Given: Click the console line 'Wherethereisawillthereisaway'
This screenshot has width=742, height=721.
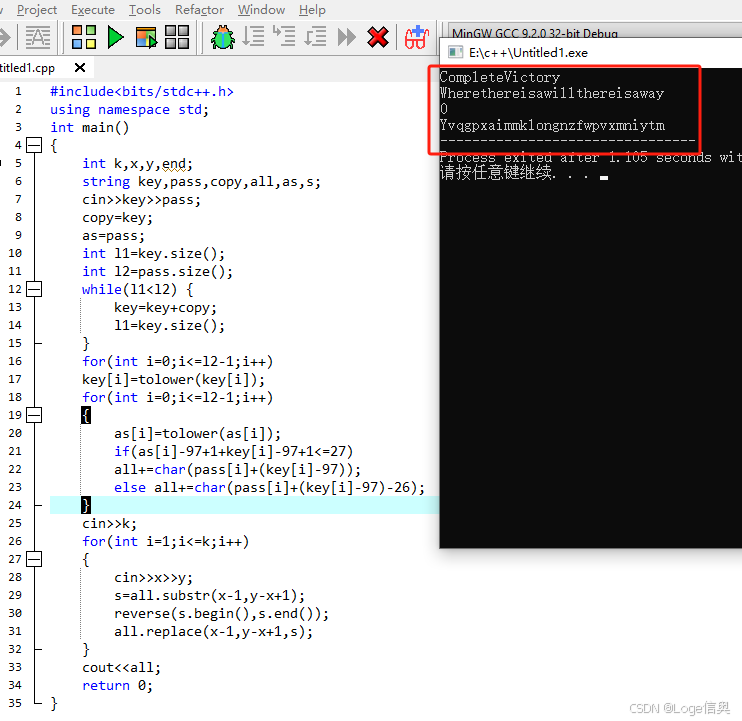Looking at the screenshot, I should pos(552,93).
